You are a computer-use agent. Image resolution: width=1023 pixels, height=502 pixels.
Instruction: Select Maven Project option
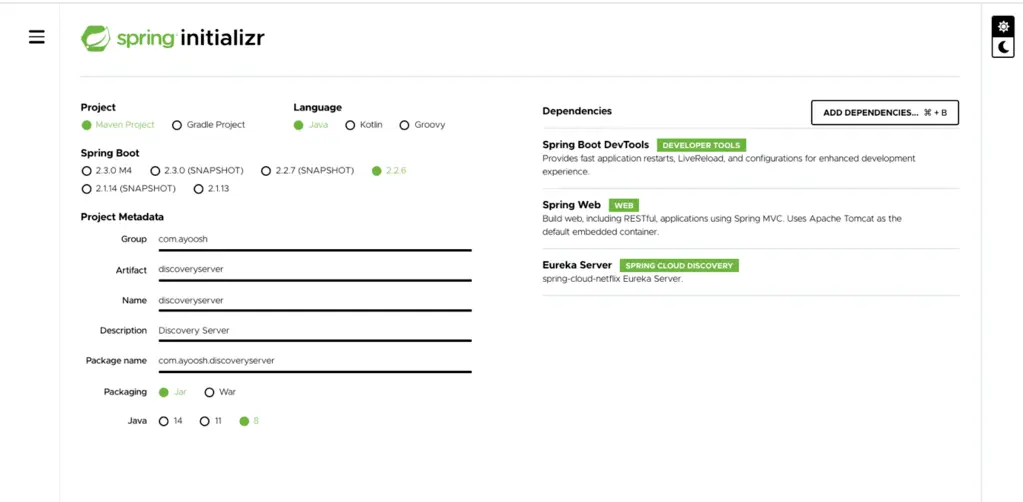coord(118,125)
